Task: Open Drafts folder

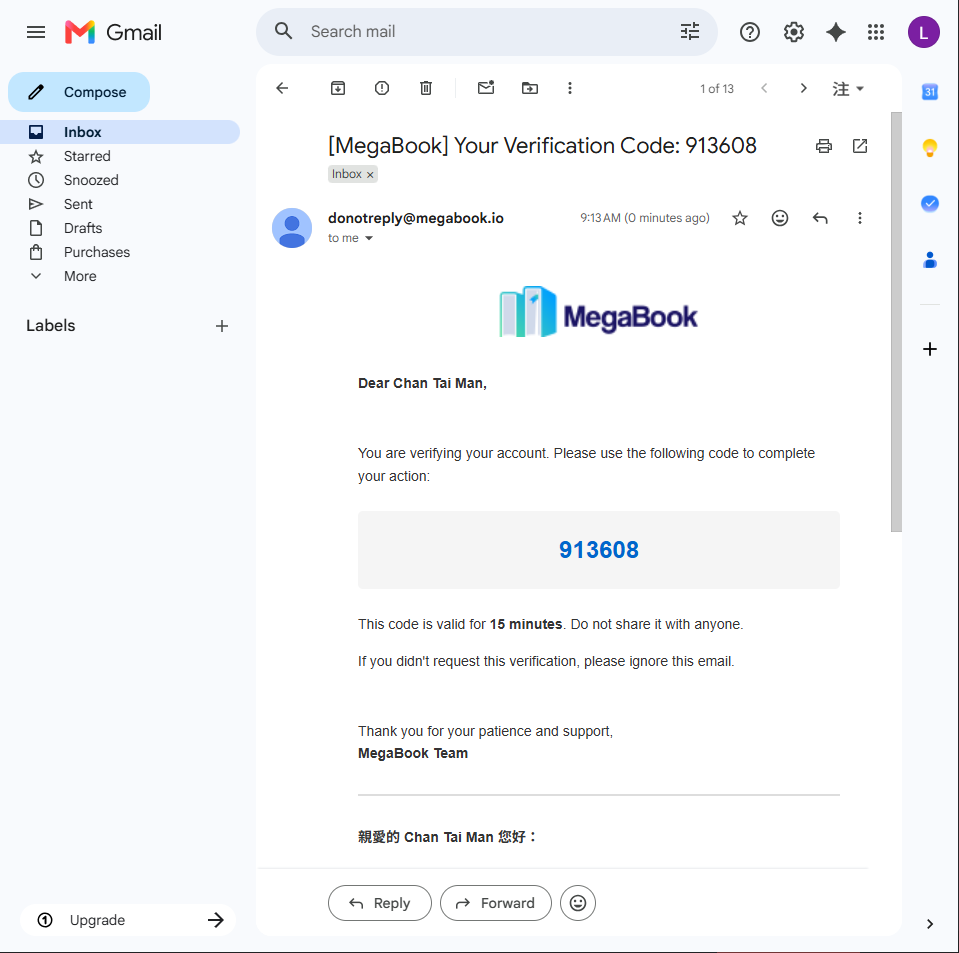Action: [x=120, y=228]
